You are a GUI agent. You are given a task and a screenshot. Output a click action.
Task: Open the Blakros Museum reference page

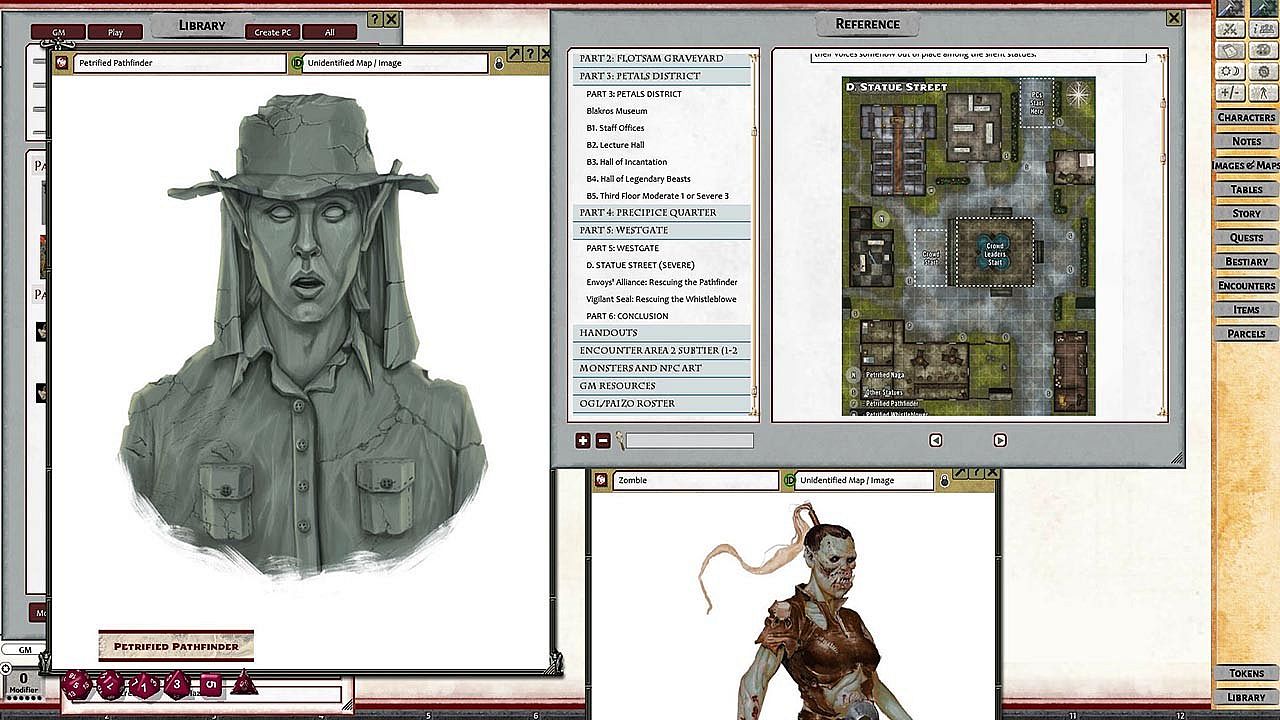[617, 111]
